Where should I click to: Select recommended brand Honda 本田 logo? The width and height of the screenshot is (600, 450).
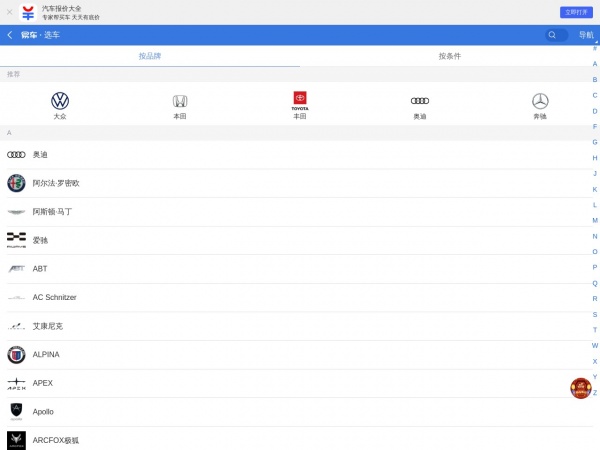click(180, 101)
